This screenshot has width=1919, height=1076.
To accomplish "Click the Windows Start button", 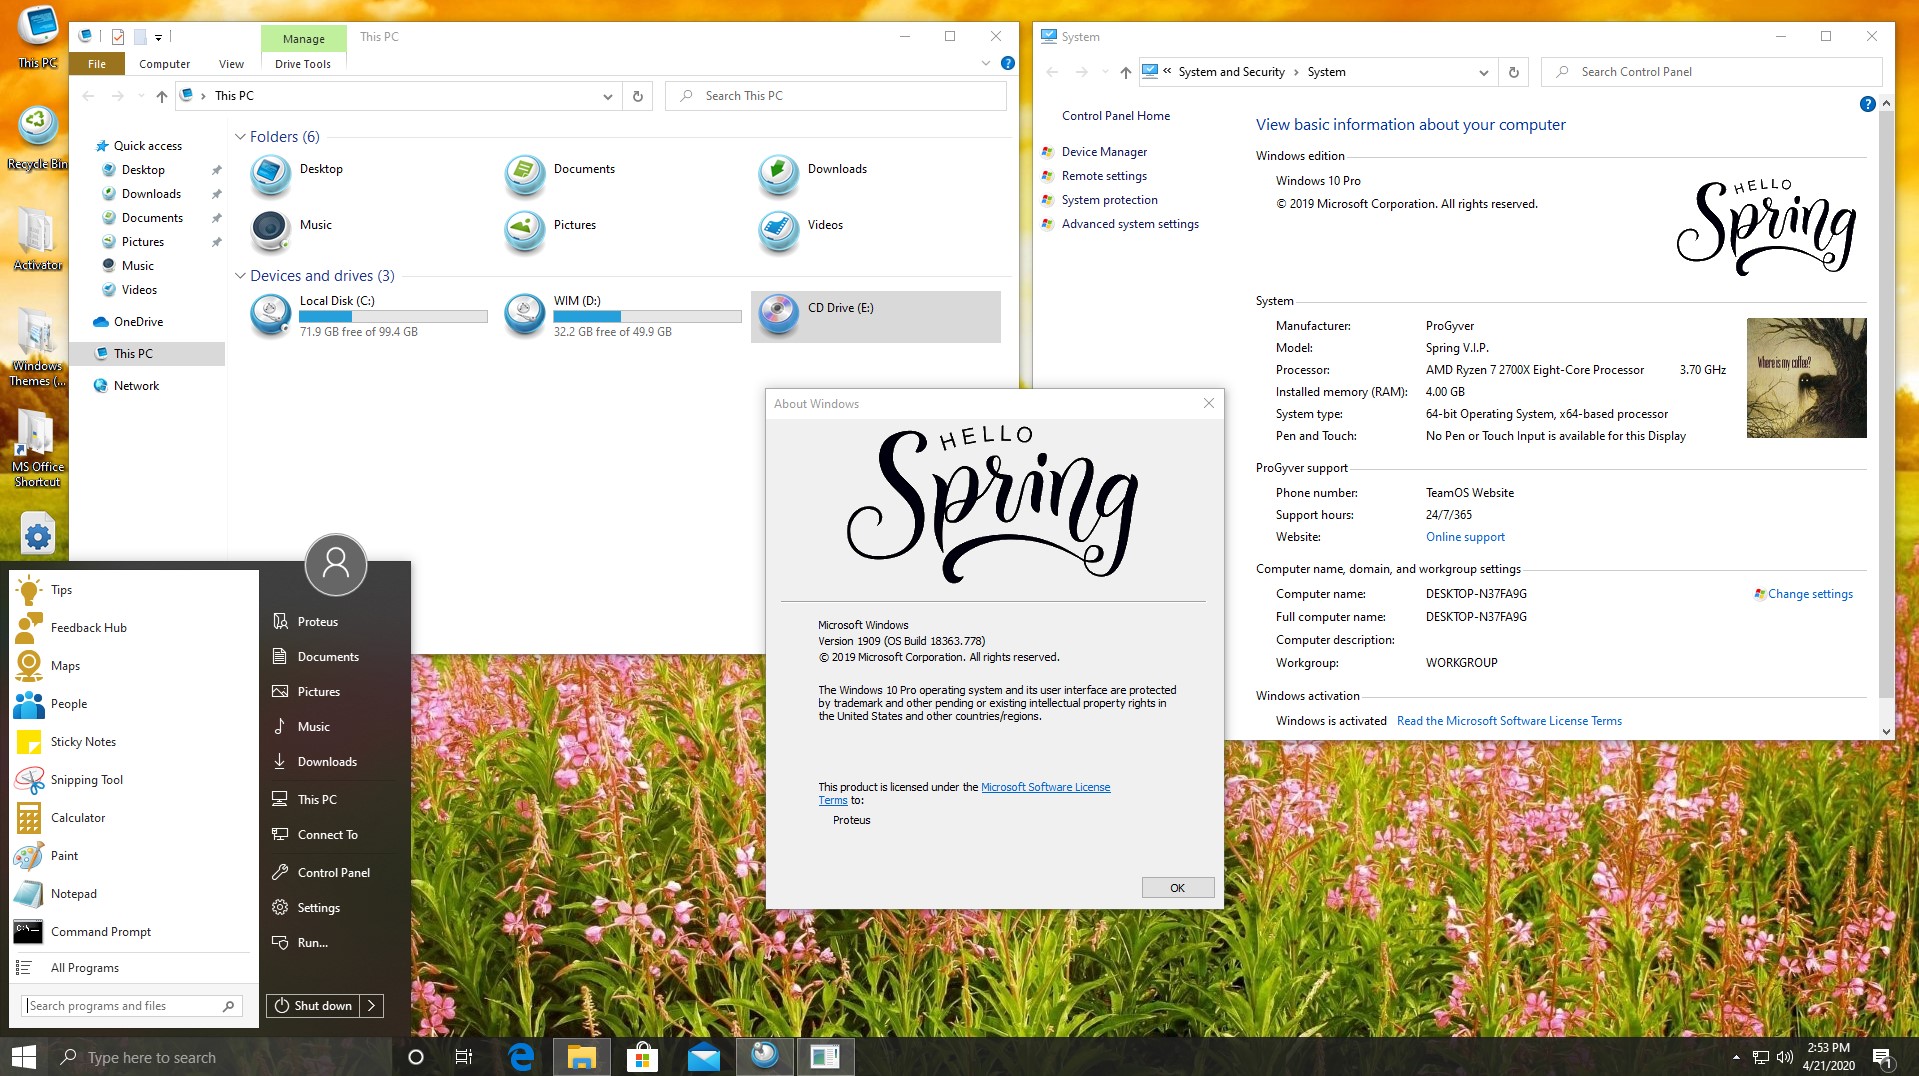I will 24,1057.
